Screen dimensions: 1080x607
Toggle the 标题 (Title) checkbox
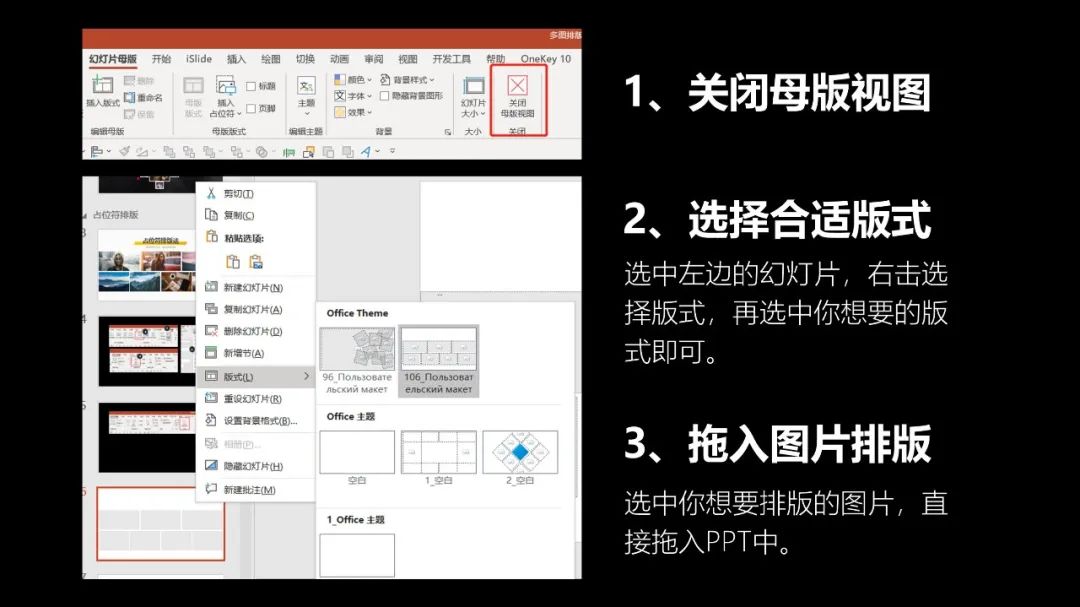click(x=251, y=86)
